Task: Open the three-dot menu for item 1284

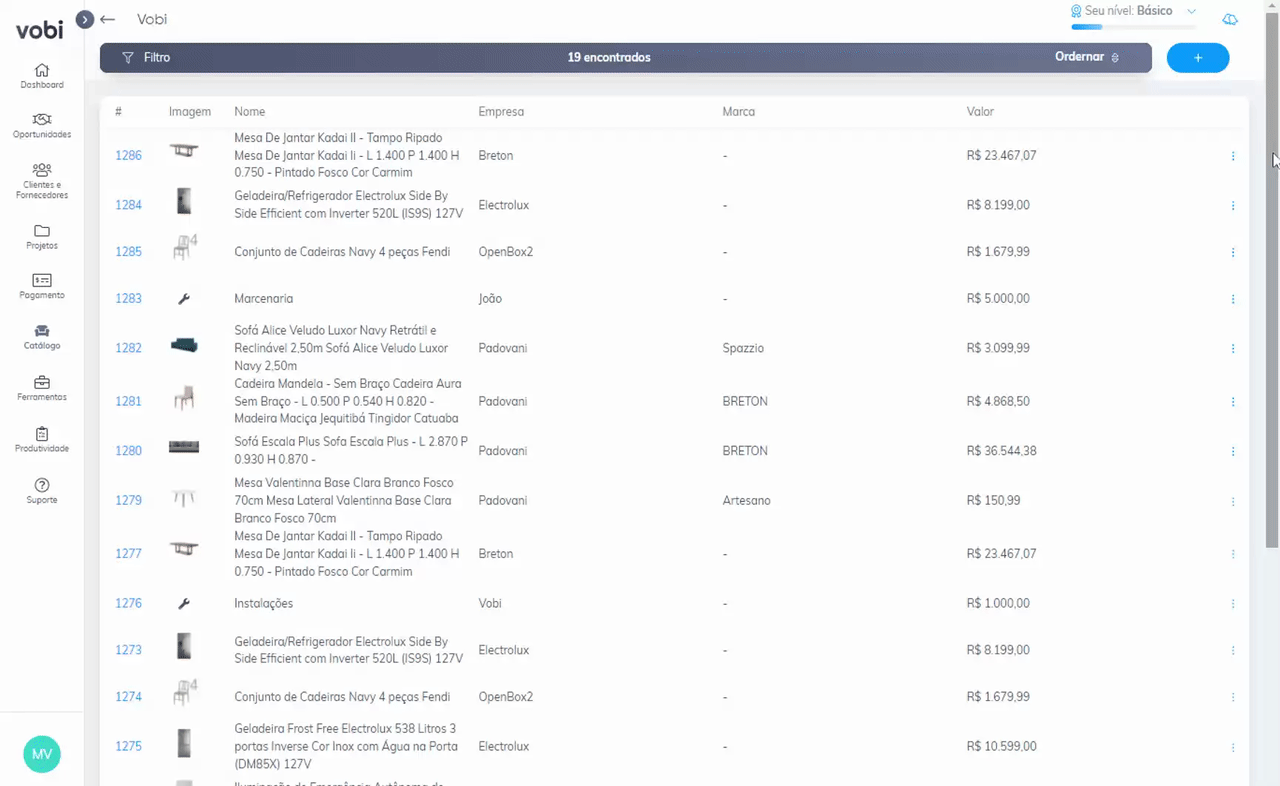Action: (x=1233, y=206)
